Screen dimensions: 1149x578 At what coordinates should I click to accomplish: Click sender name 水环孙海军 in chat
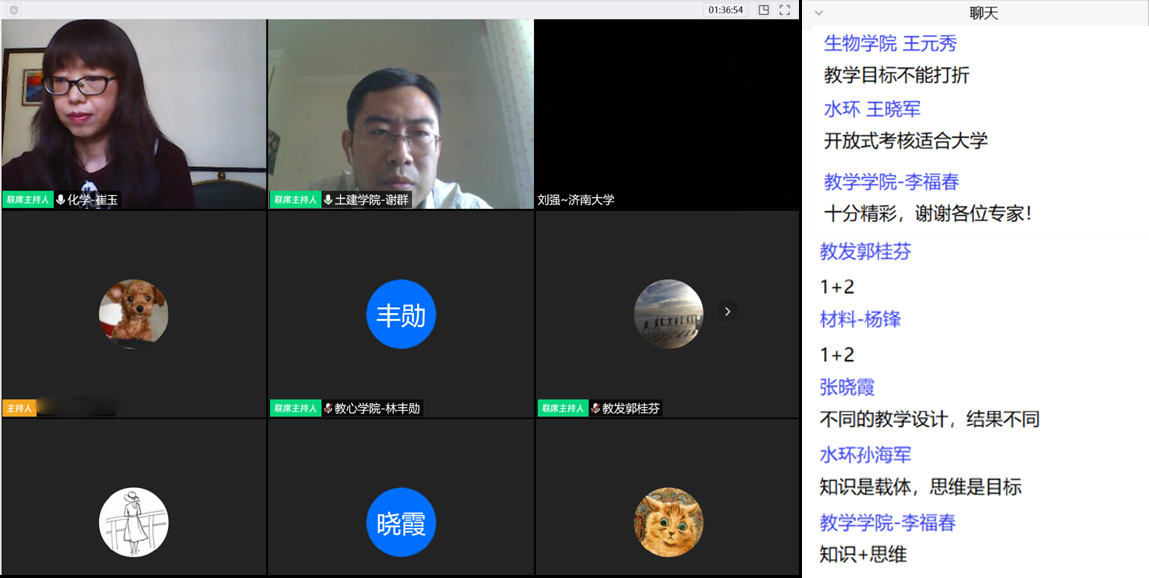pyautogui.click(x=865, y=455)
